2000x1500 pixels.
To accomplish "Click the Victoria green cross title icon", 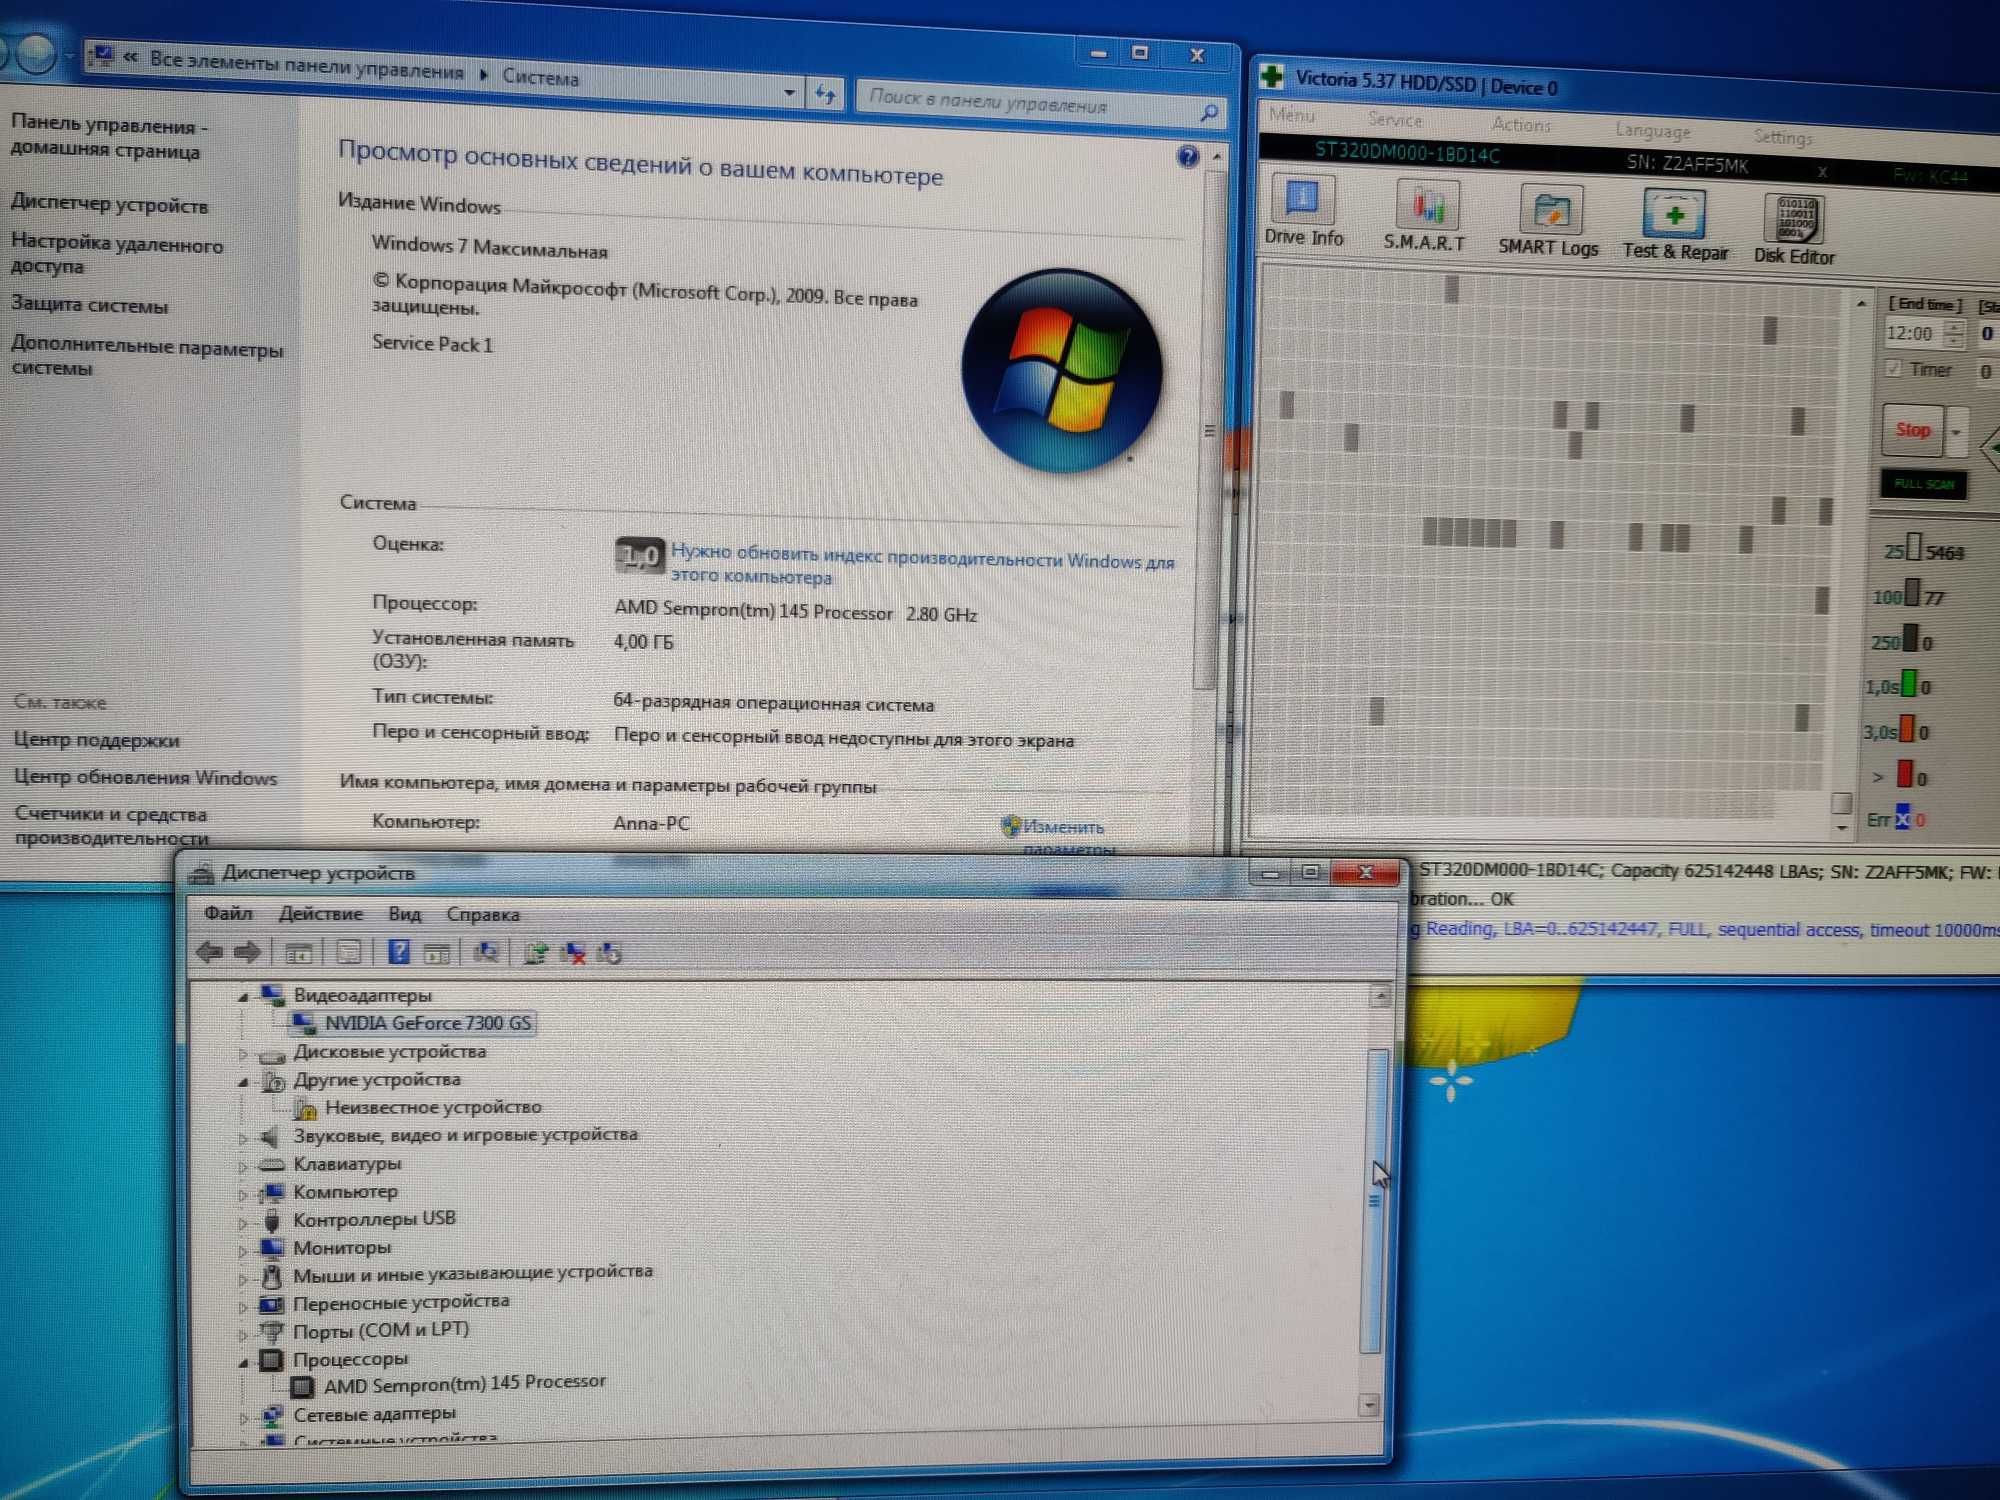I will 1271,76.
